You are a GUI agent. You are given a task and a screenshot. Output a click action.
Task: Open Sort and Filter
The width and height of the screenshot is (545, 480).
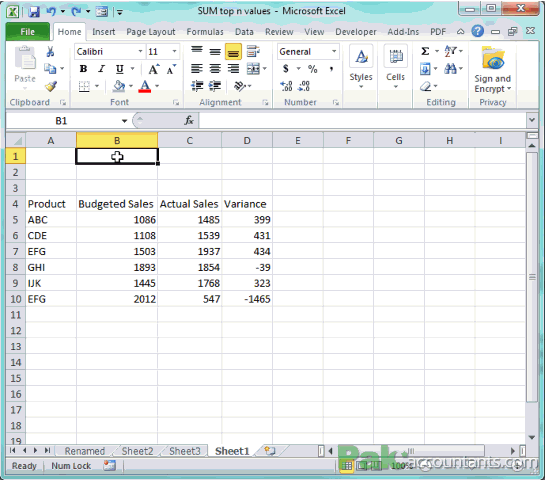coord(451,51)
